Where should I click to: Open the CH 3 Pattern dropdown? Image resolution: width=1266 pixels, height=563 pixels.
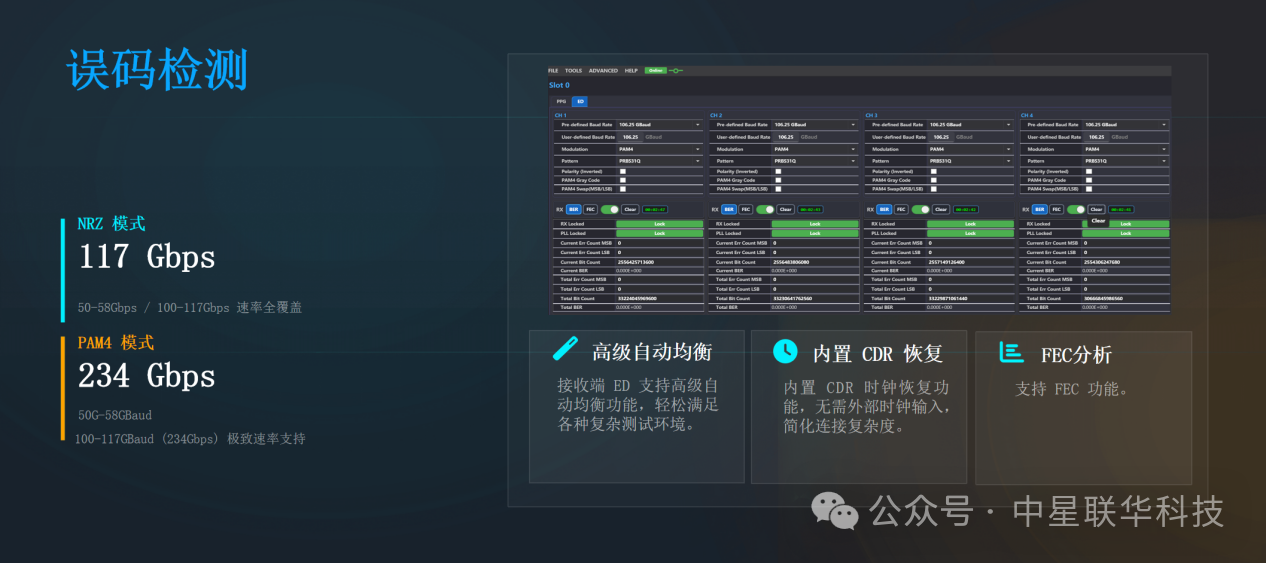(x=1009, y=160)
